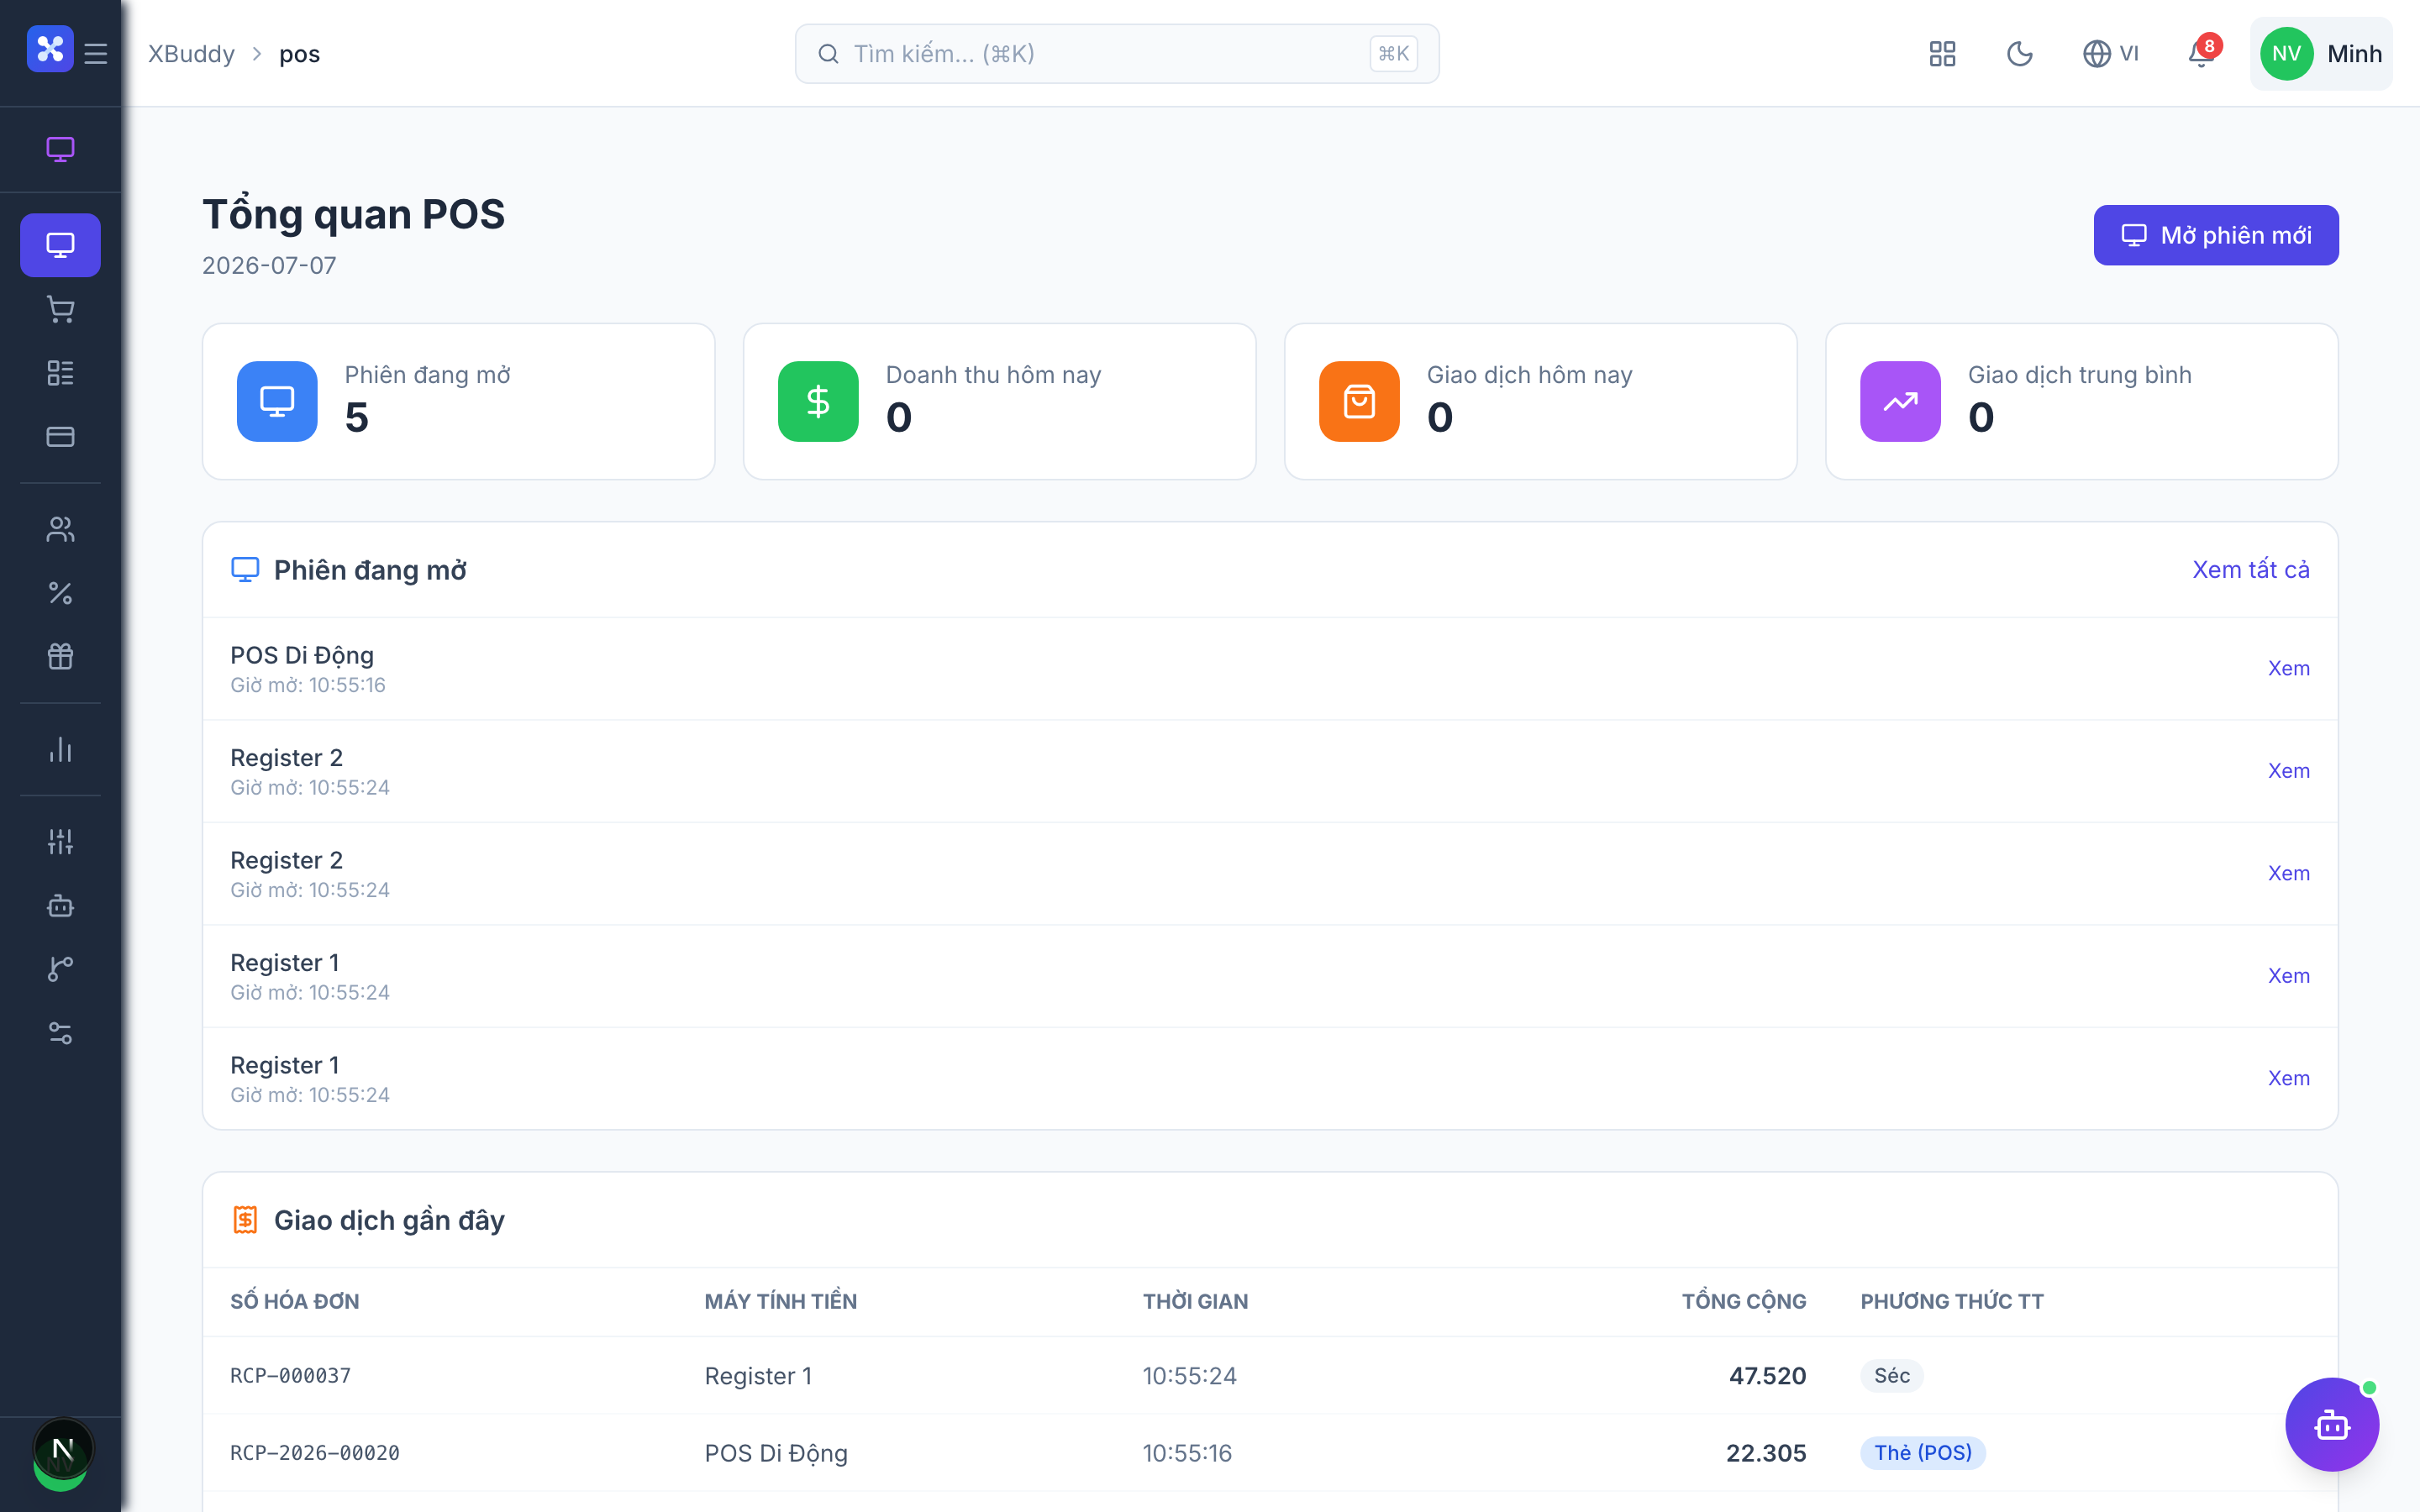Open the shopping cart sidebar icon
Image resolution: width=2420 pixels, height=1512 pixels.
tap(60, 309)
